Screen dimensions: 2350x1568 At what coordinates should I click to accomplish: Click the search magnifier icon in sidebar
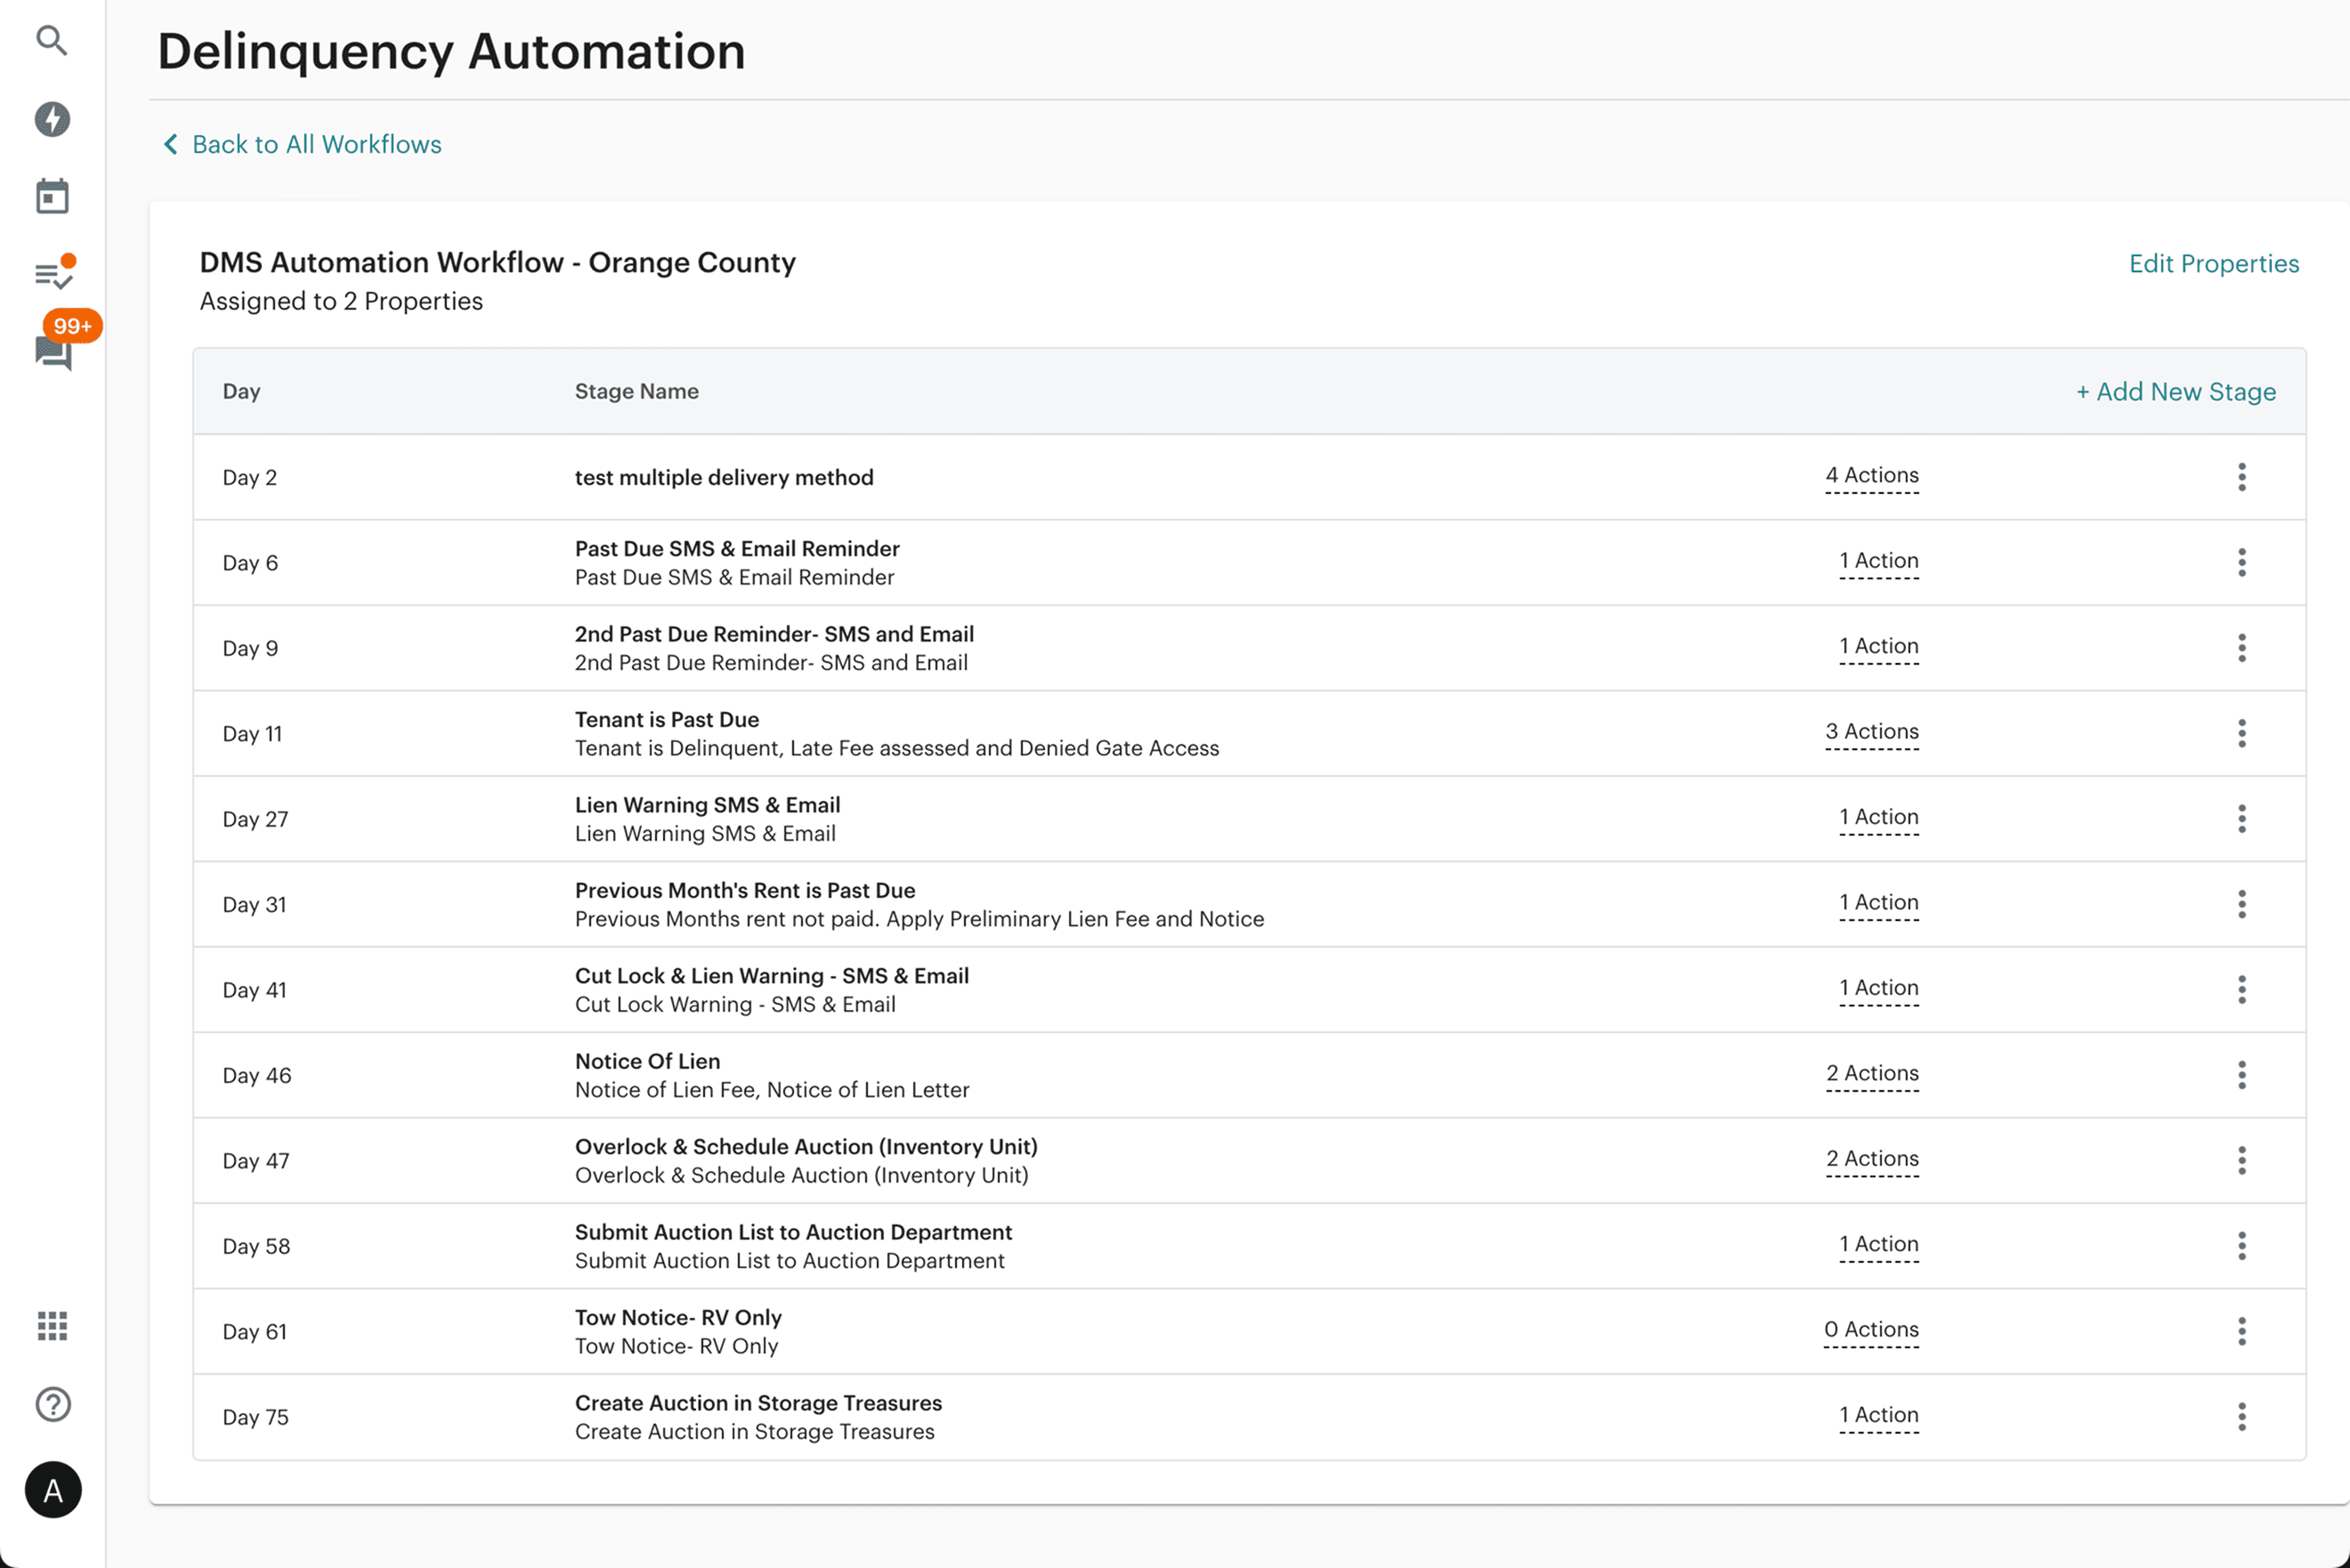[52, 41]
